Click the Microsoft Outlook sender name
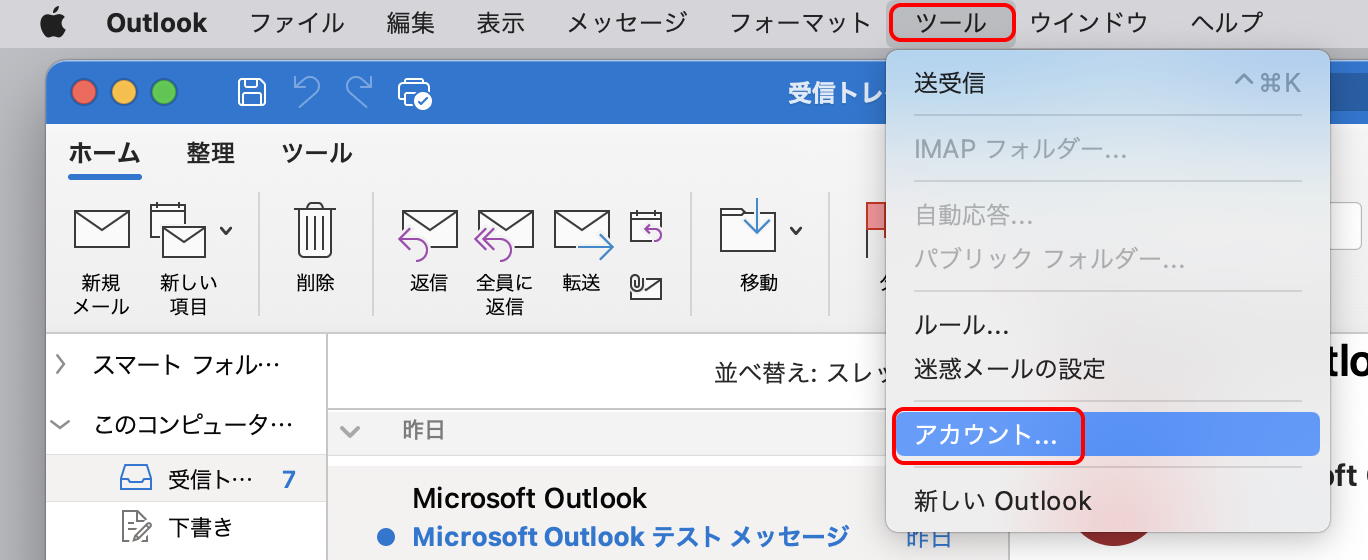This screenshot has width=1368, height=560. click(x=530, y=498)
